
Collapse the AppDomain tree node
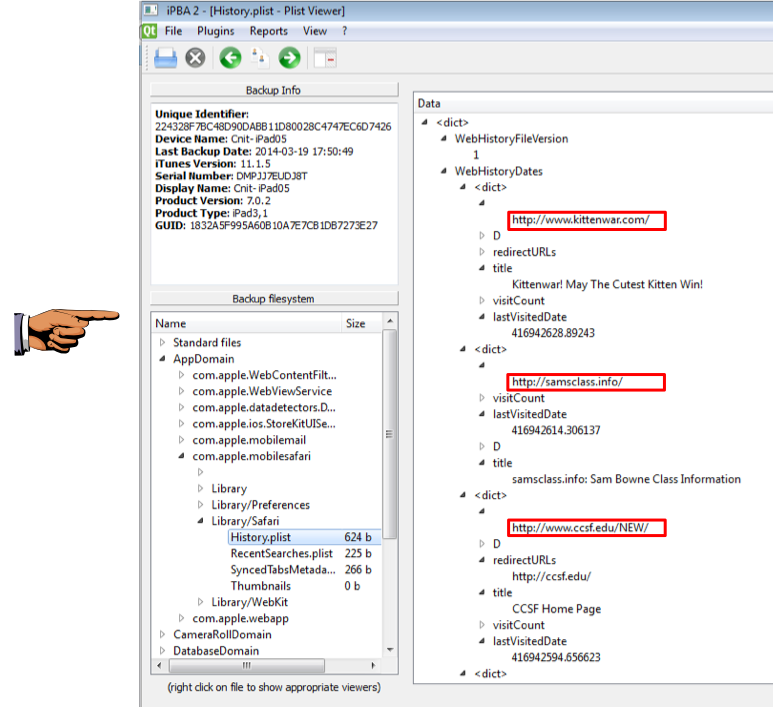coord(162,358)
